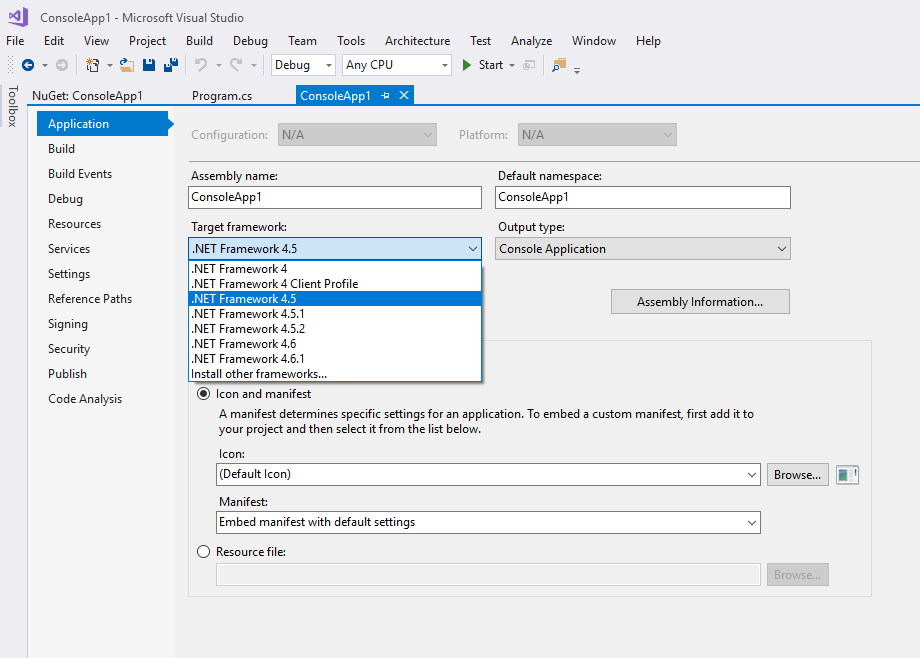The height and width of the screenshot is (658, 920).
Task: Click the New Project toolbar icon
Action: 92,65
